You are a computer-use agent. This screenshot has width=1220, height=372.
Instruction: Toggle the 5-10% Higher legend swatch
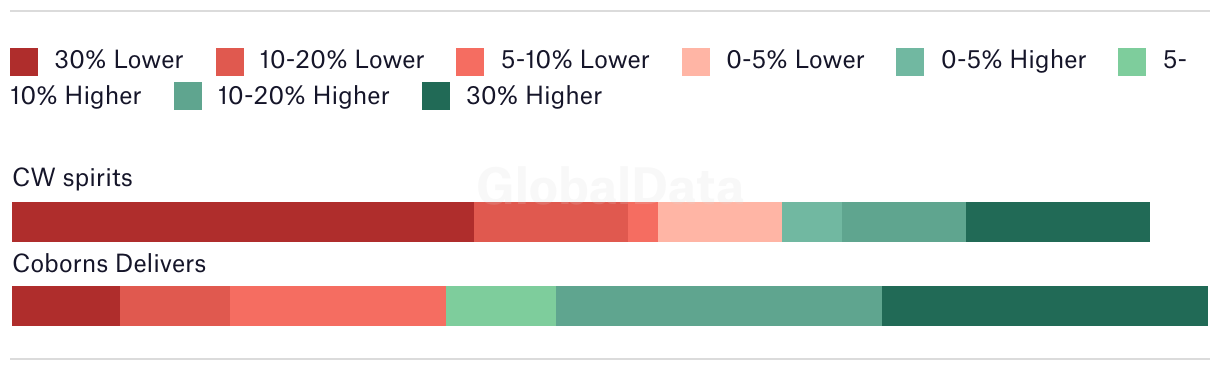(x=1132, y=61)
